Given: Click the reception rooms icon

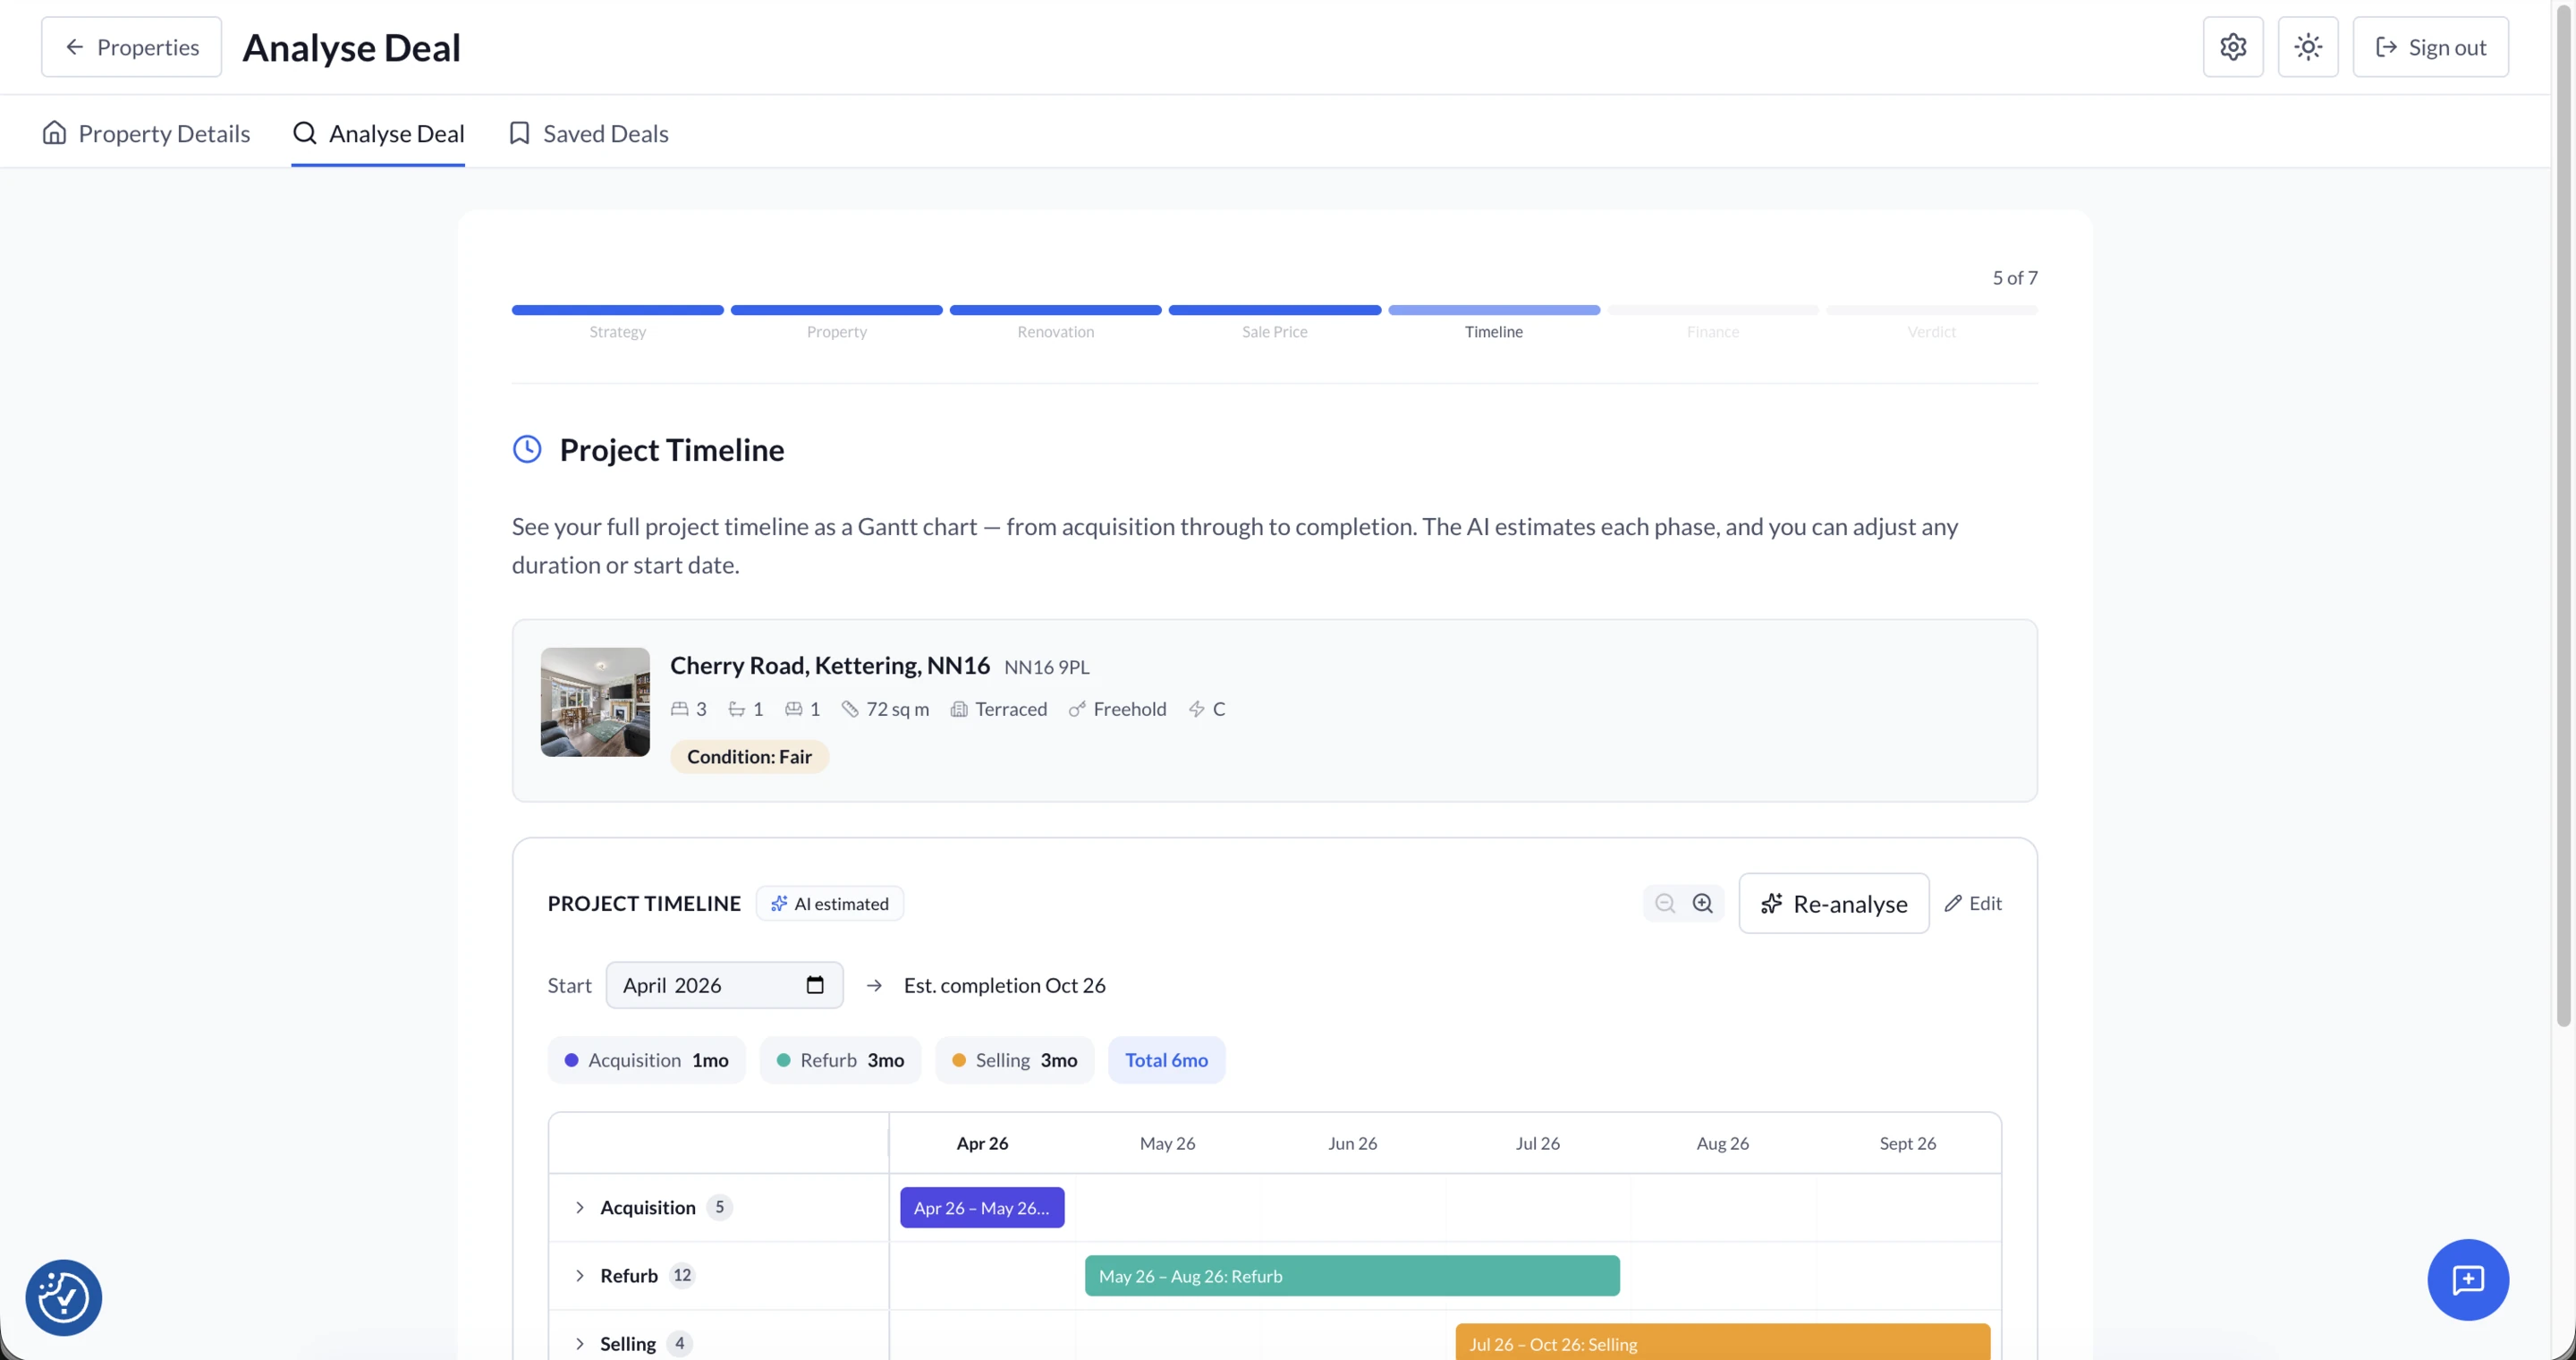Looking at the screenshot, I should [x=793, y=709].
